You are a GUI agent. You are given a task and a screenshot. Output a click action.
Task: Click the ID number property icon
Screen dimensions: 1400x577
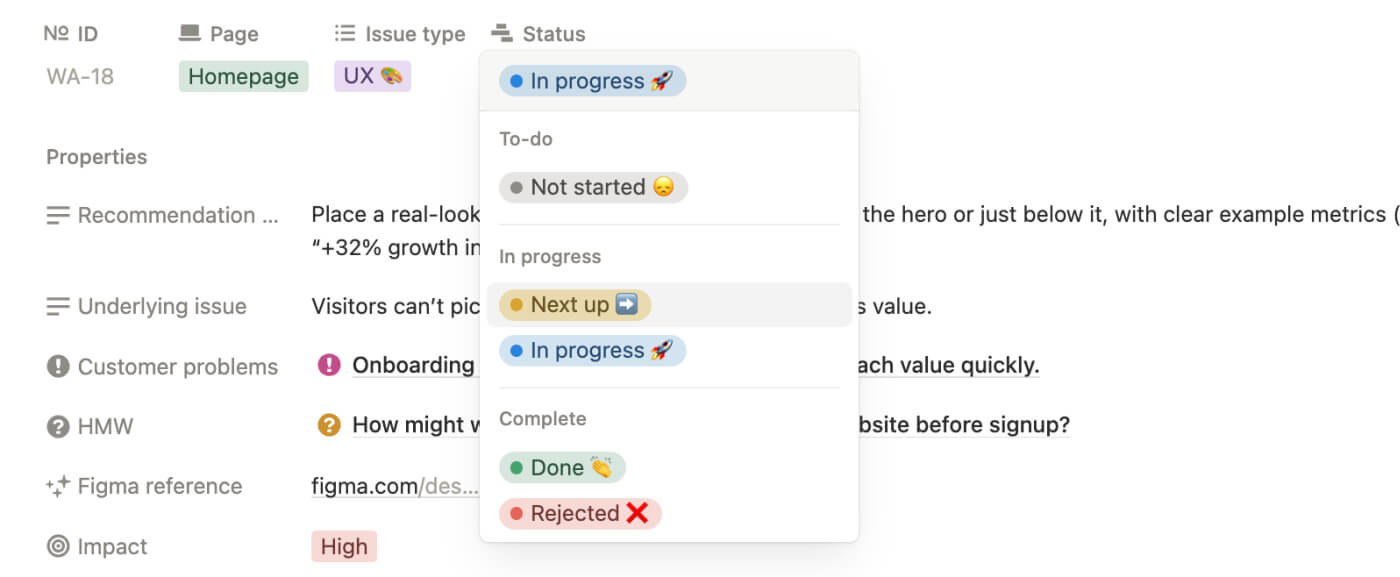click(56, 33)
